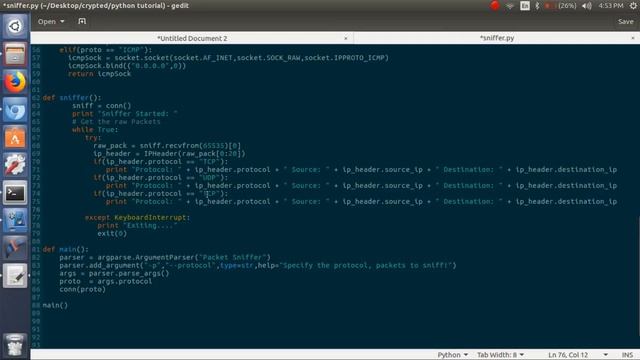Open the Tab Width 8 dropdown
This screenshot has width=640, height=360.
click(x=500, y=355)
